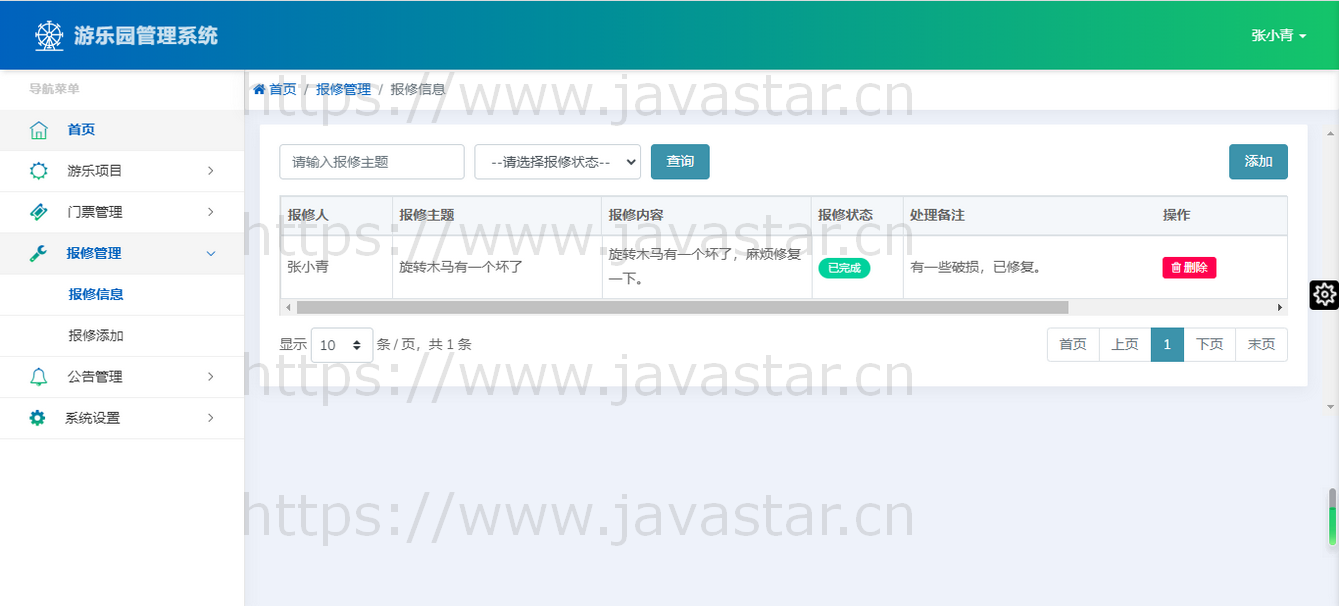This screenshot has height=606, width=1339.
Task: Click the 公告管理 bell icon
Action: point(38,377)
